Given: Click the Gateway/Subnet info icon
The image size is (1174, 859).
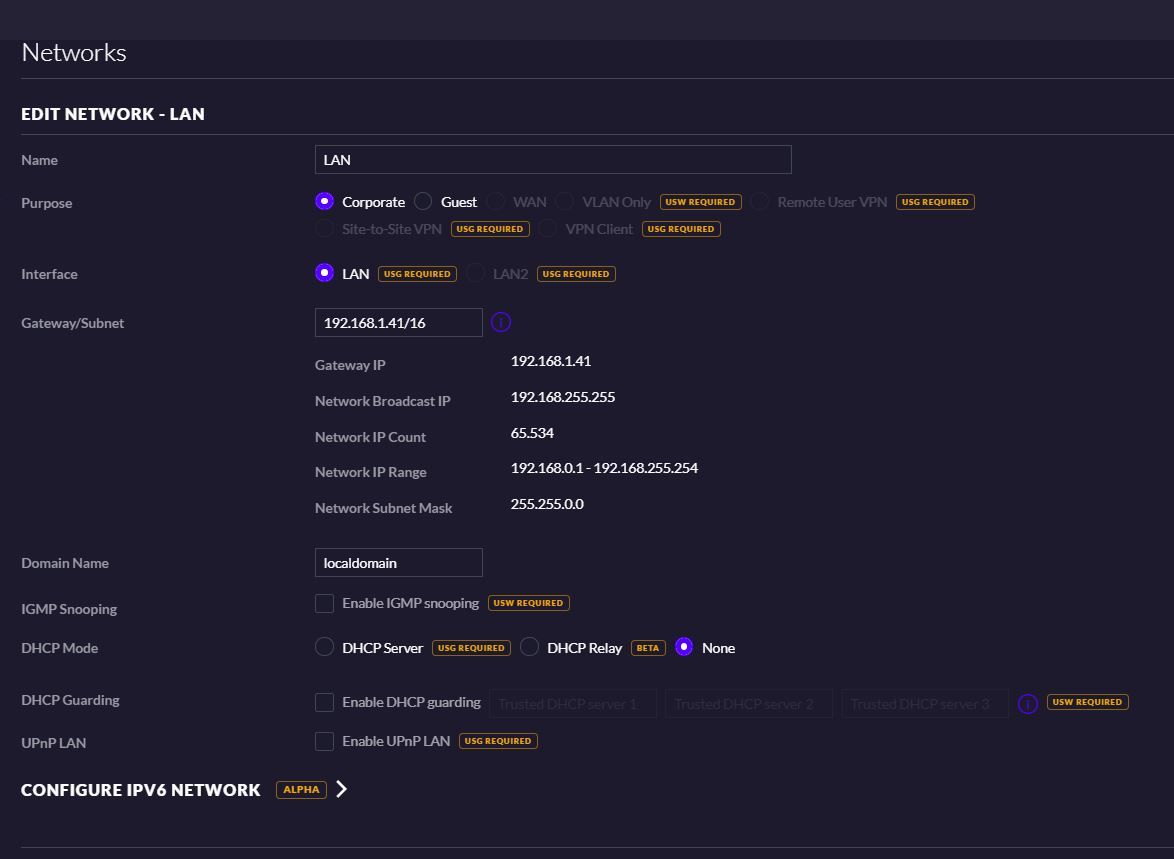Looking at the screenshot, I should tap(501, 323).
